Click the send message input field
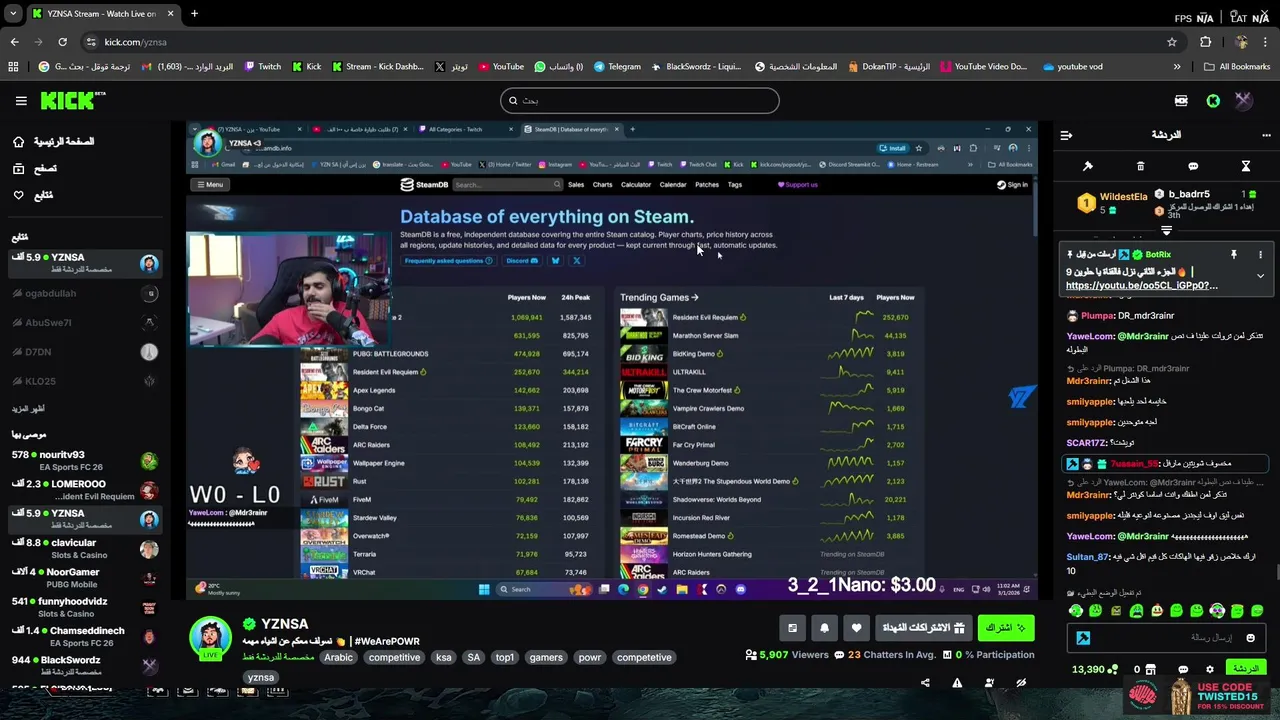 point(1165,638)
